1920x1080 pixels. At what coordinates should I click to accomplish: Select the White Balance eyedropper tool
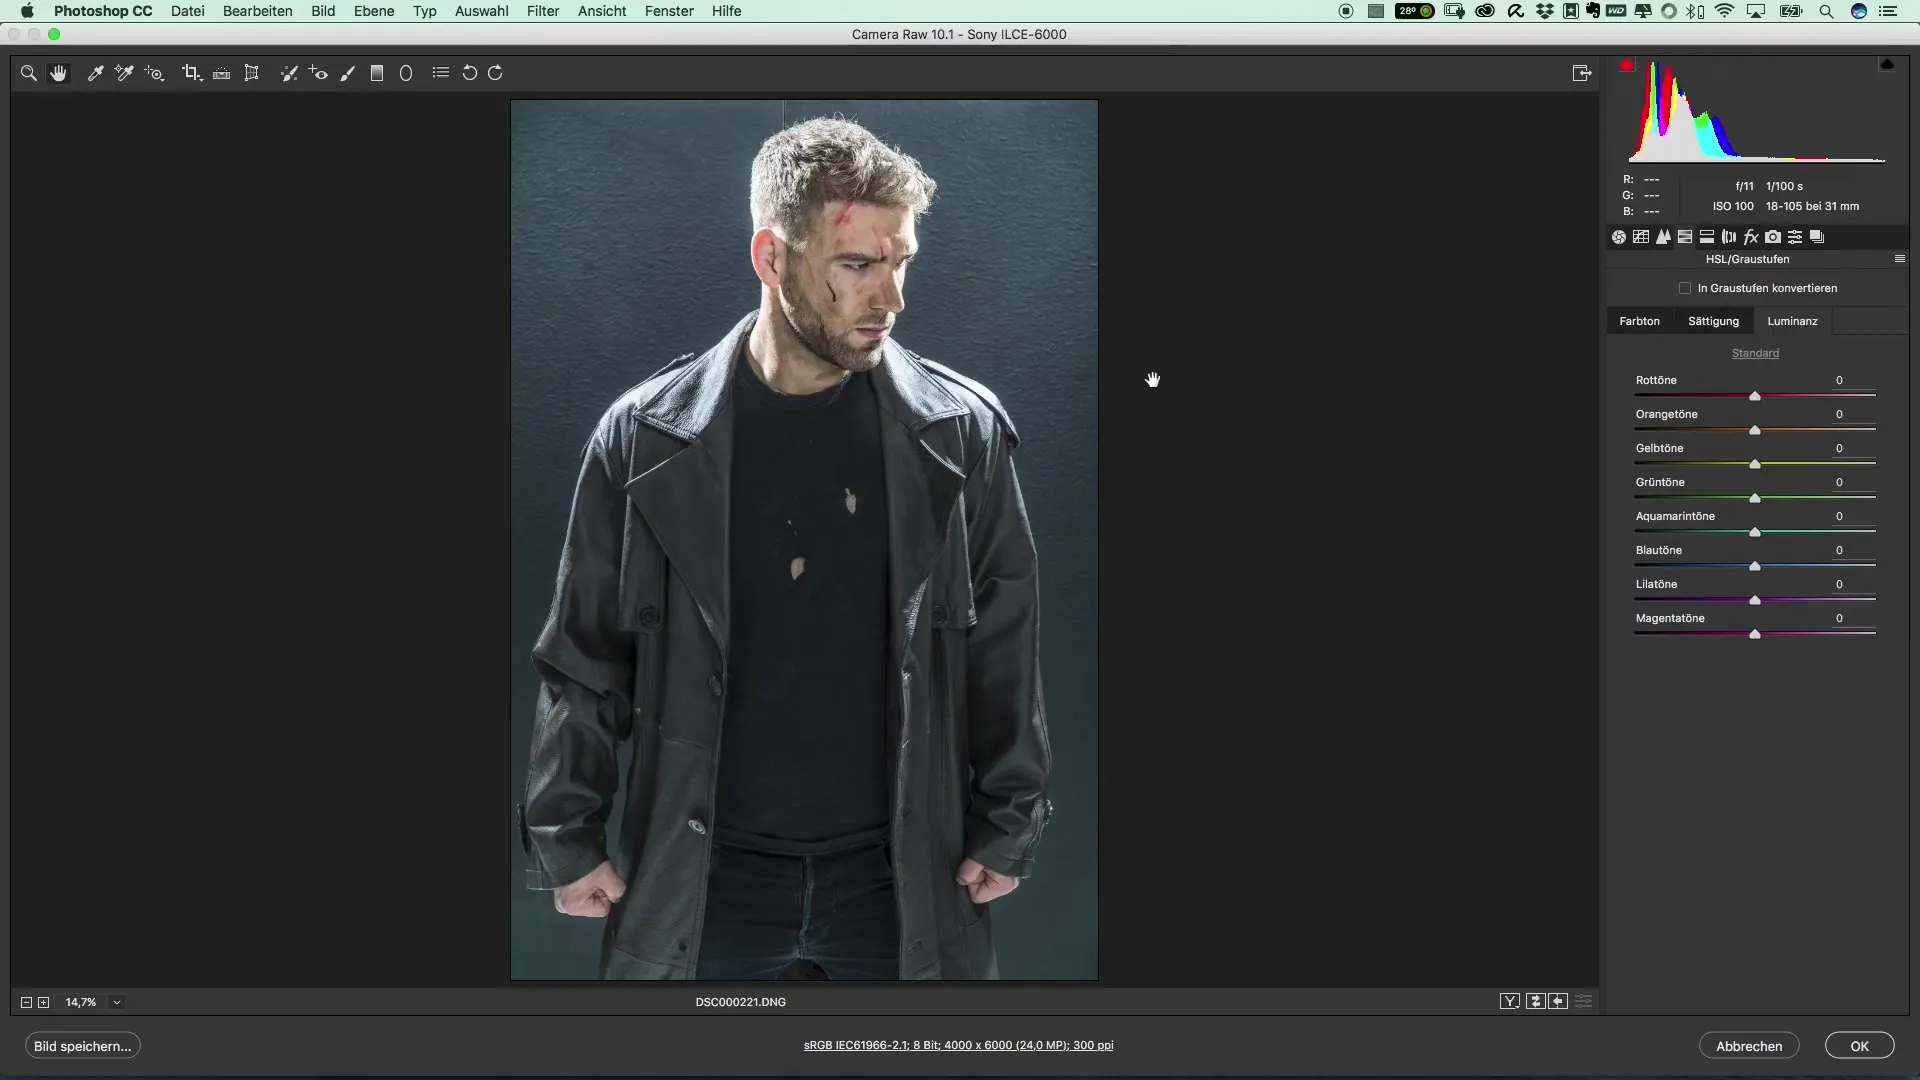[x=95, y=73]
